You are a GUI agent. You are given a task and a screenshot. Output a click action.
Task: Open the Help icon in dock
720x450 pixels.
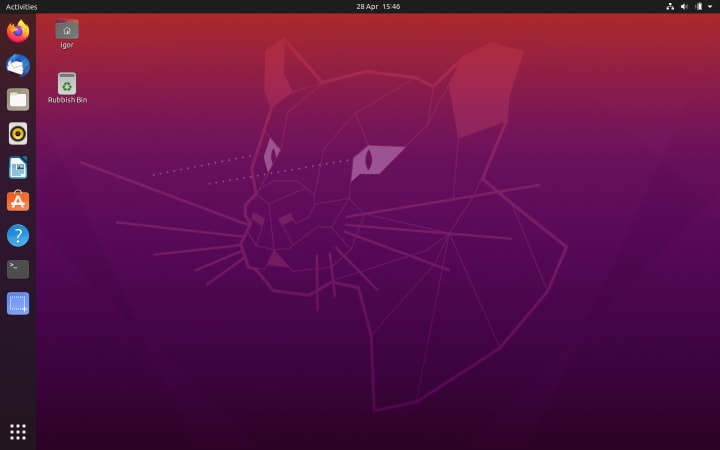(18, 236)
